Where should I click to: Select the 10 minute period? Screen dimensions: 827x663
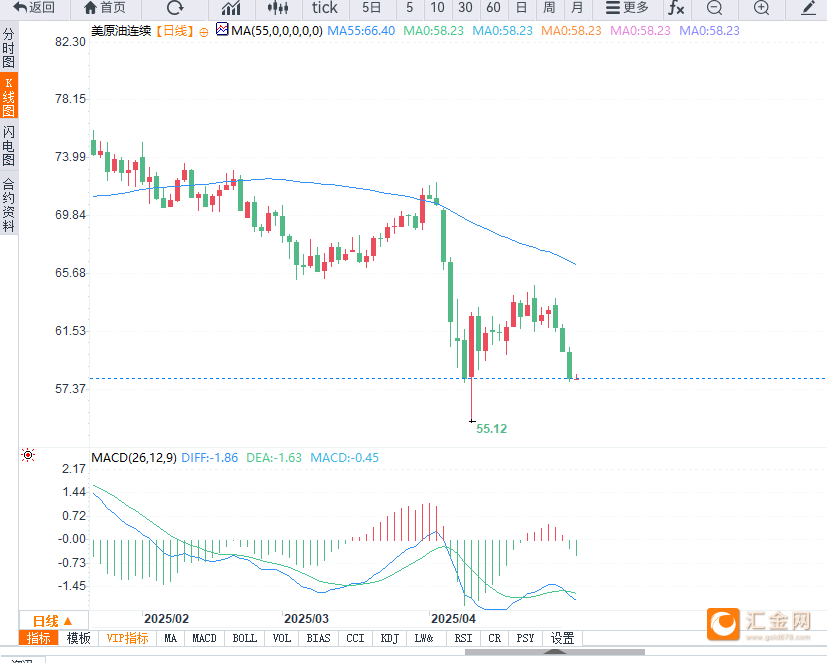click(437, 8)
